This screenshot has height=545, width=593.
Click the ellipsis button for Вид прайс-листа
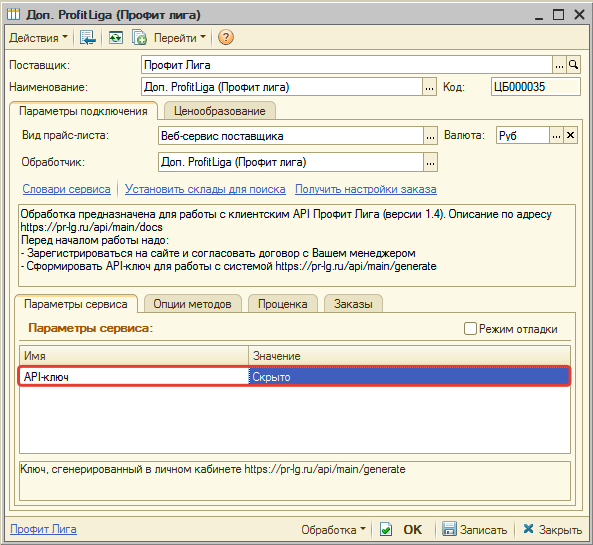tap(430, 136)
